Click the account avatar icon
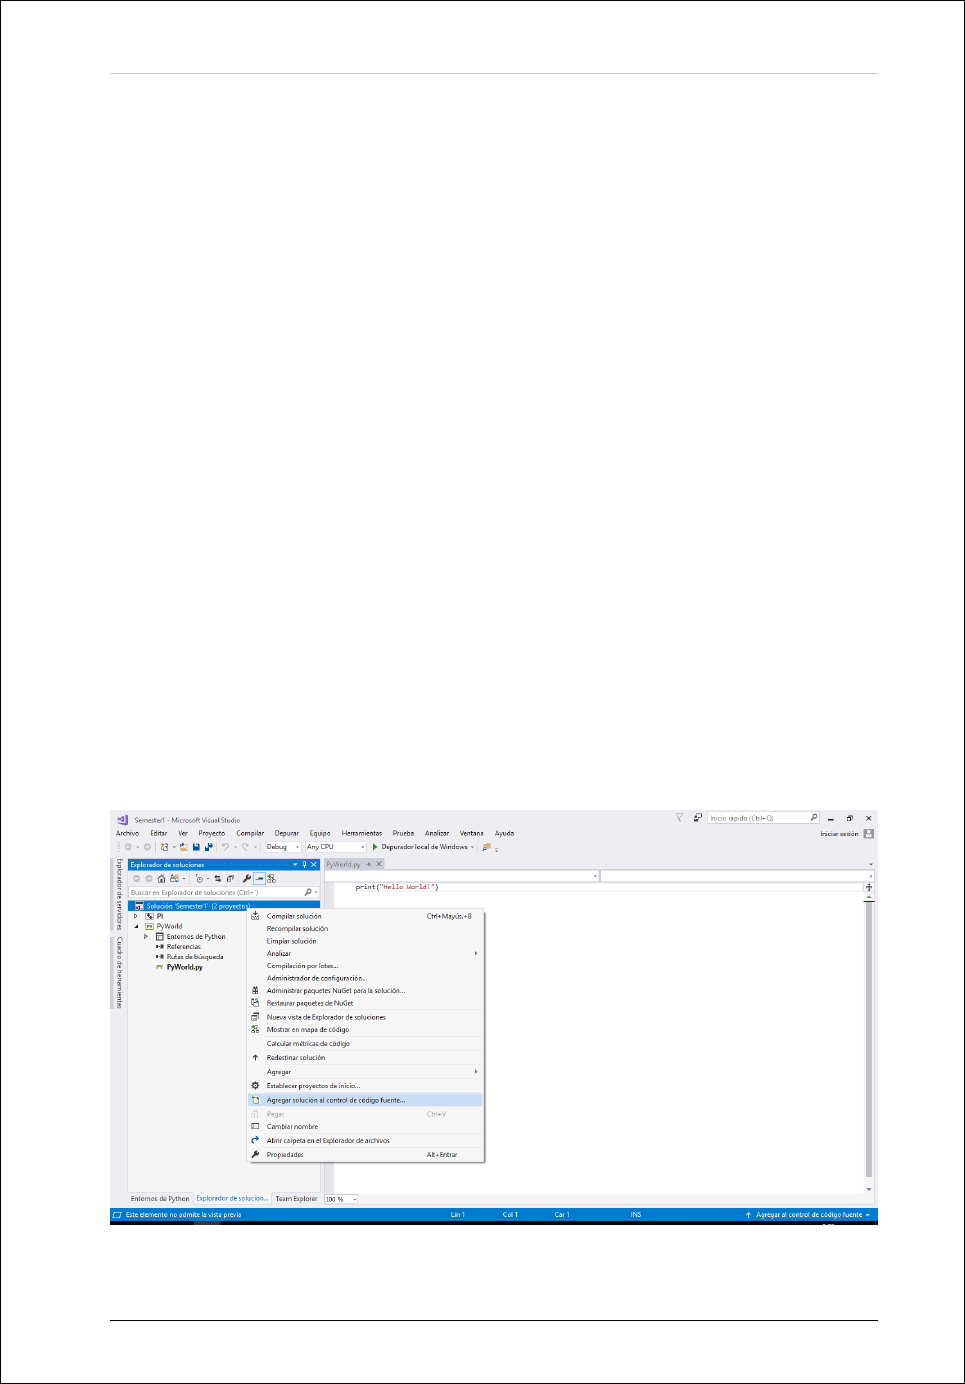965x1384 pixels. click(869, 834)
